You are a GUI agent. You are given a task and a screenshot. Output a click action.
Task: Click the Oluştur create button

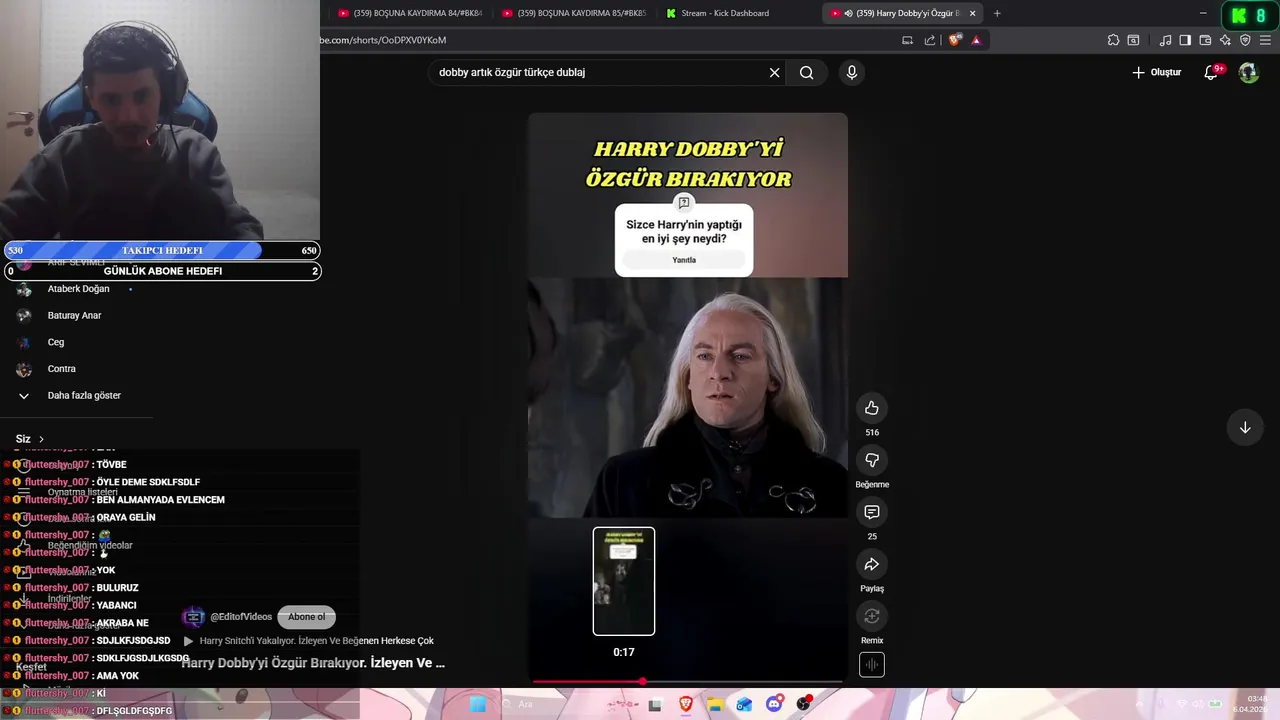(1156, 72)
